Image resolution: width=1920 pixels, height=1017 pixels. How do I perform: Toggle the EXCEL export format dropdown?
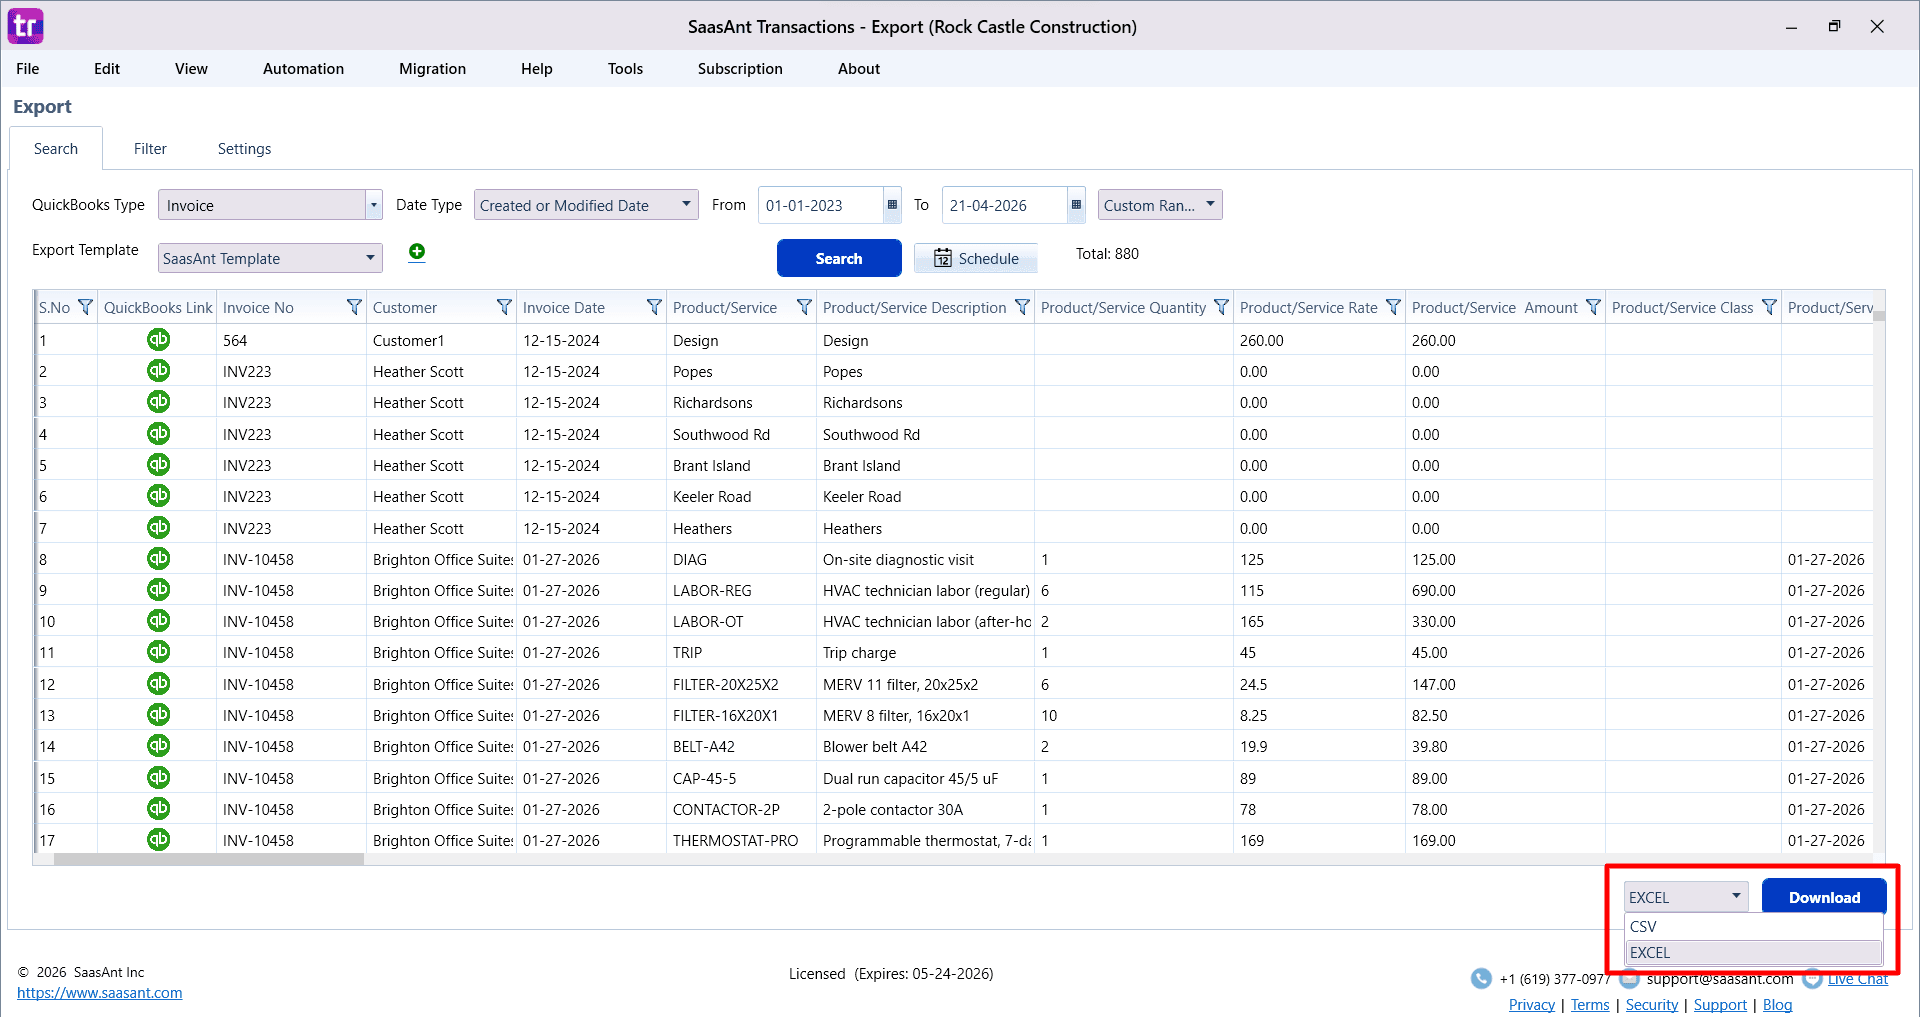click(x=1686, y=897)
